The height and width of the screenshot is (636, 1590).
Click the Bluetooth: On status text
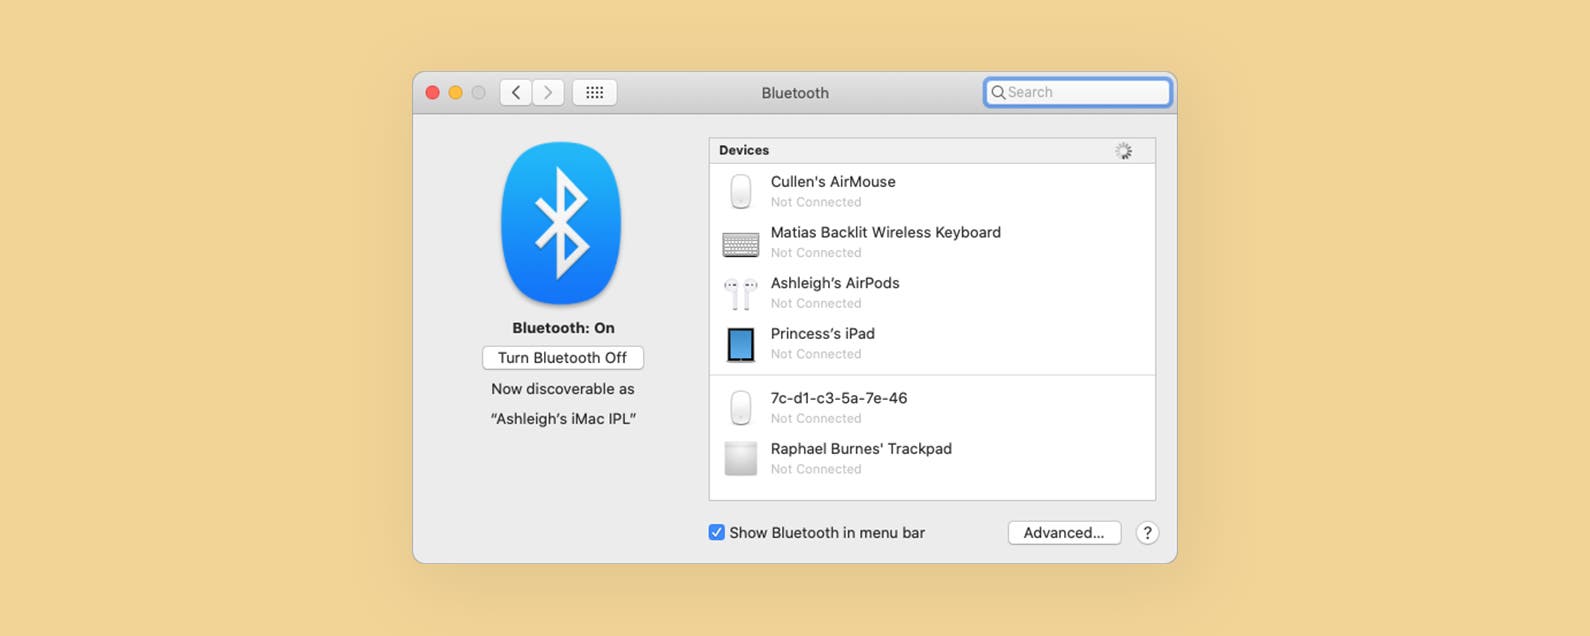coord(563,328)
